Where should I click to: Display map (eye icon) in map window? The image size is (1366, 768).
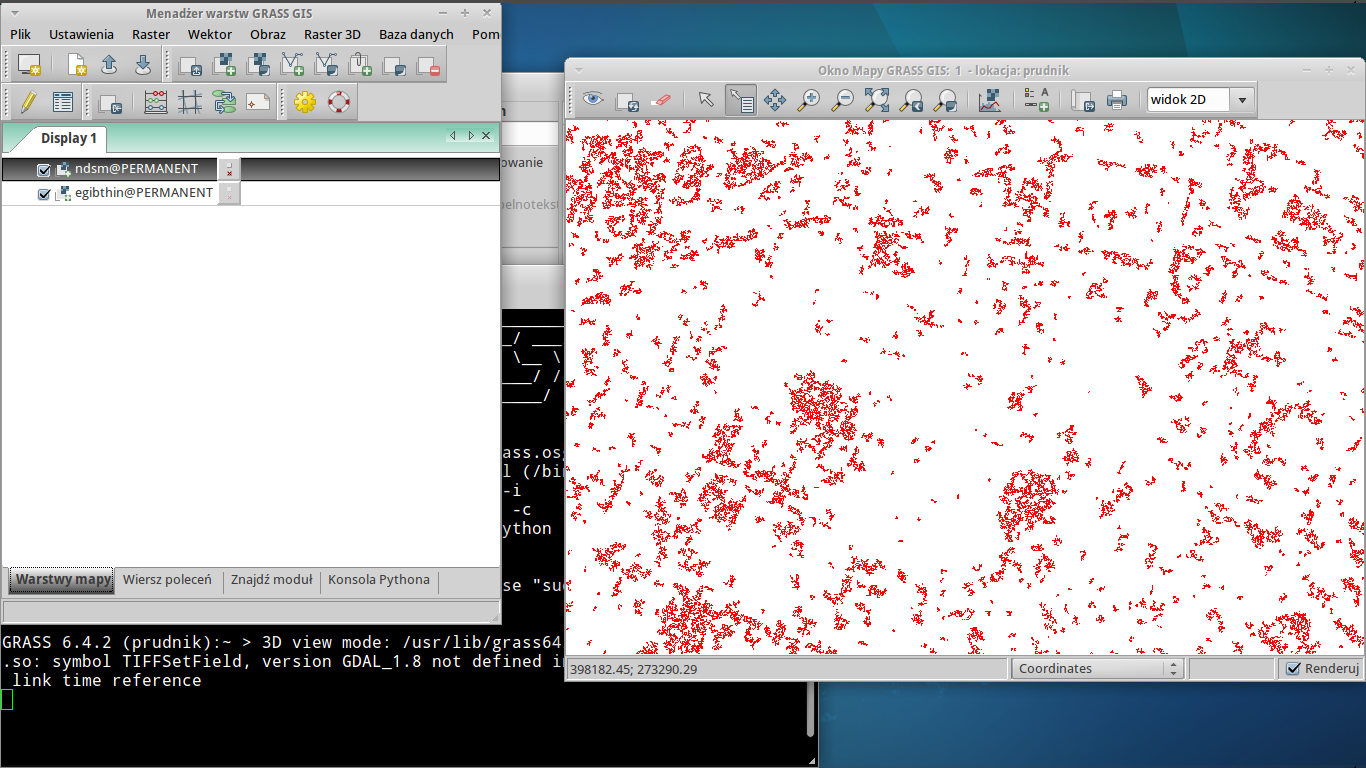(594, 99)
